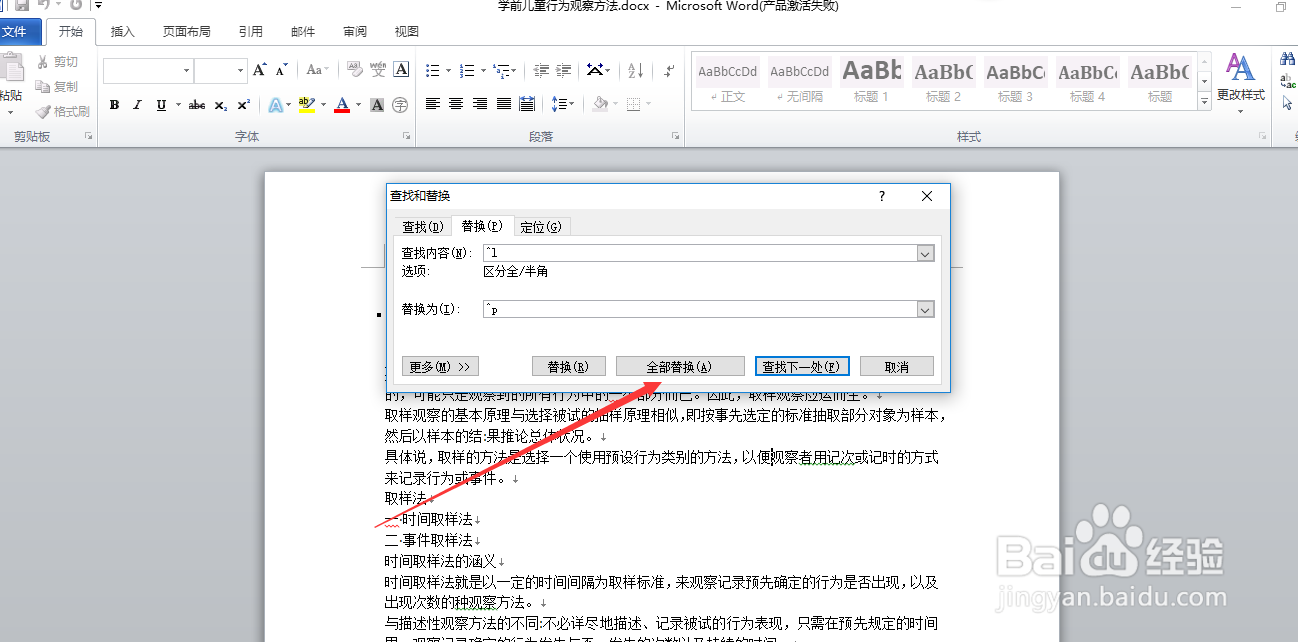Image resolution: width=1298 pixels, height=642 pixels.
Task: Justify the text alignment
Action: [x=504, y=104]
